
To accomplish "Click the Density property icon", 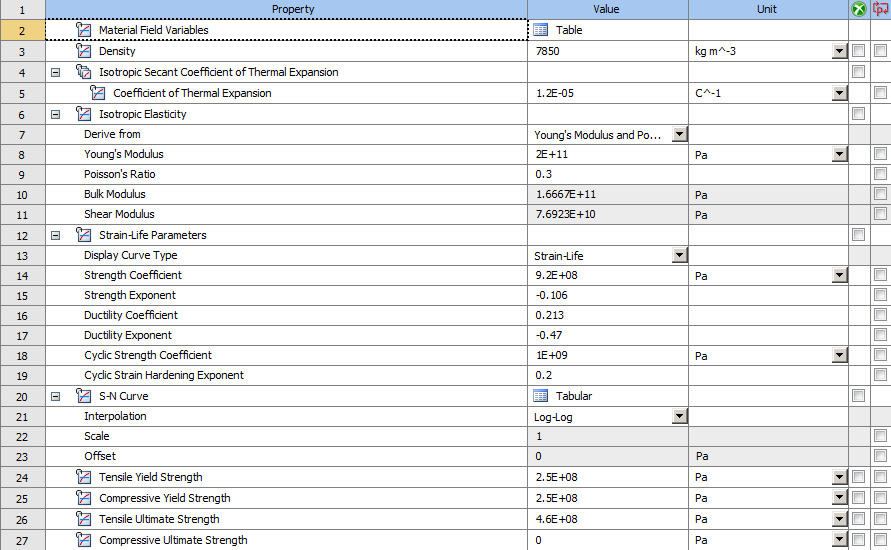I will tap(84, 51).
